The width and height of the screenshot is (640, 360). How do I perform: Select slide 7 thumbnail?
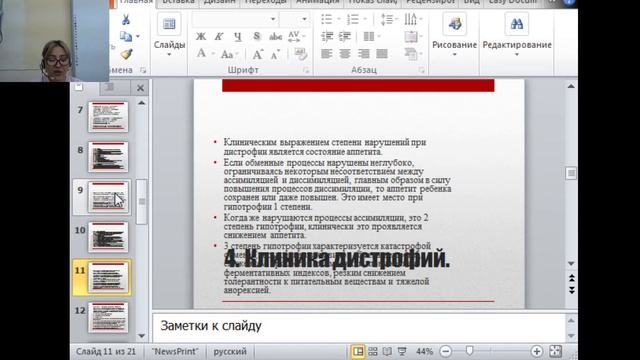point(108,117)
